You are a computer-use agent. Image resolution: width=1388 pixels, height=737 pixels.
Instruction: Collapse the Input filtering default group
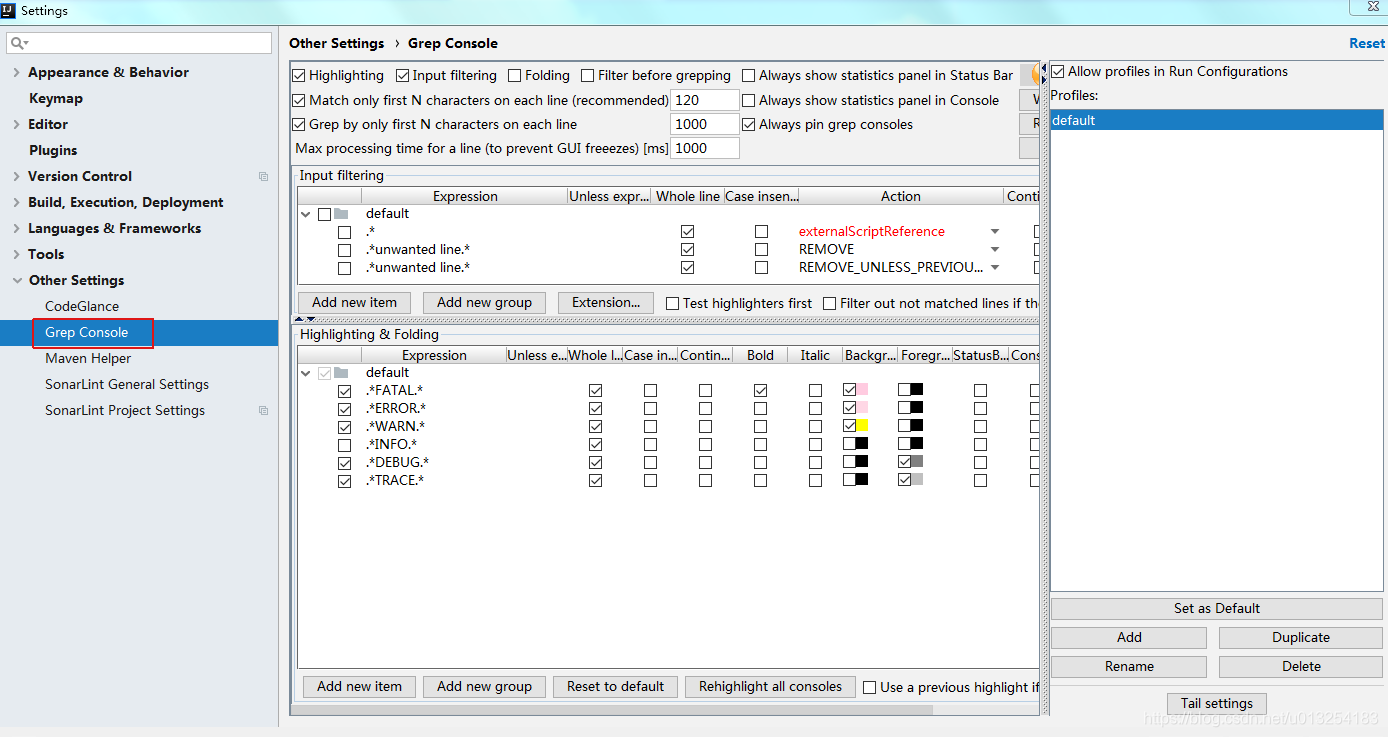[x=306, y=213]
